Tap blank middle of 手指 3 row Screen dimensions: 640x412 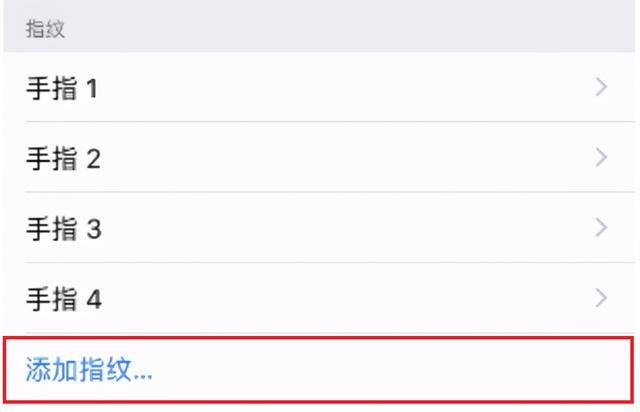[340, 229]
